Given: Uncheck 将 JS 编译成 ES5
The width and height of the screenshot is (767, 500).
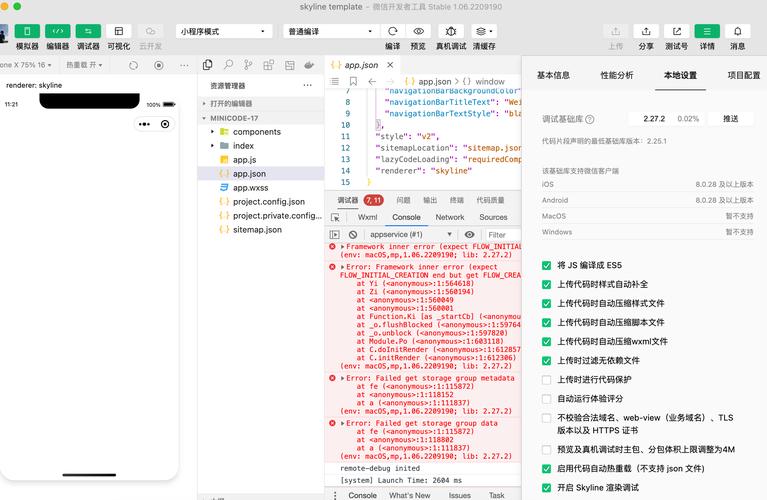Looking at the screenshot, I should coord(546,265).
